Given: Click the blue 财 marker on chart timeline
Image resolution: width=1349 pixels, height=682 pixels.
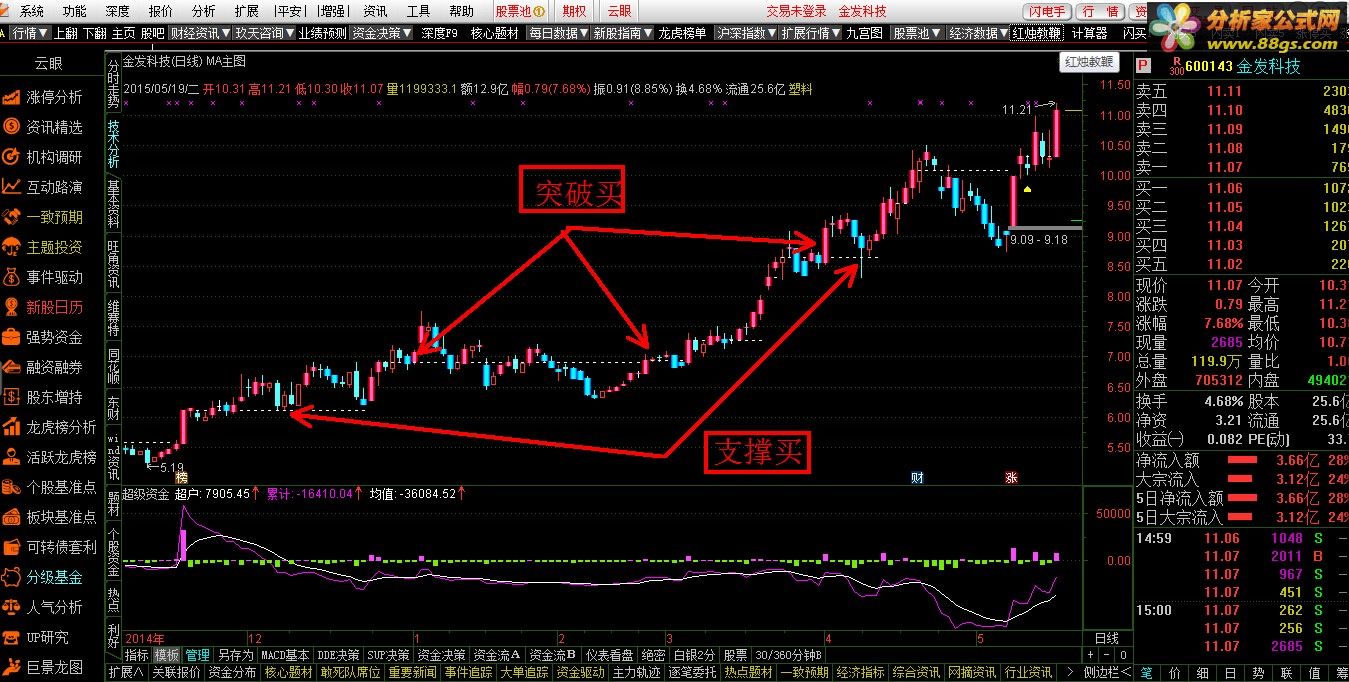Looking at the screenshot, I should [x=916, y=477].
